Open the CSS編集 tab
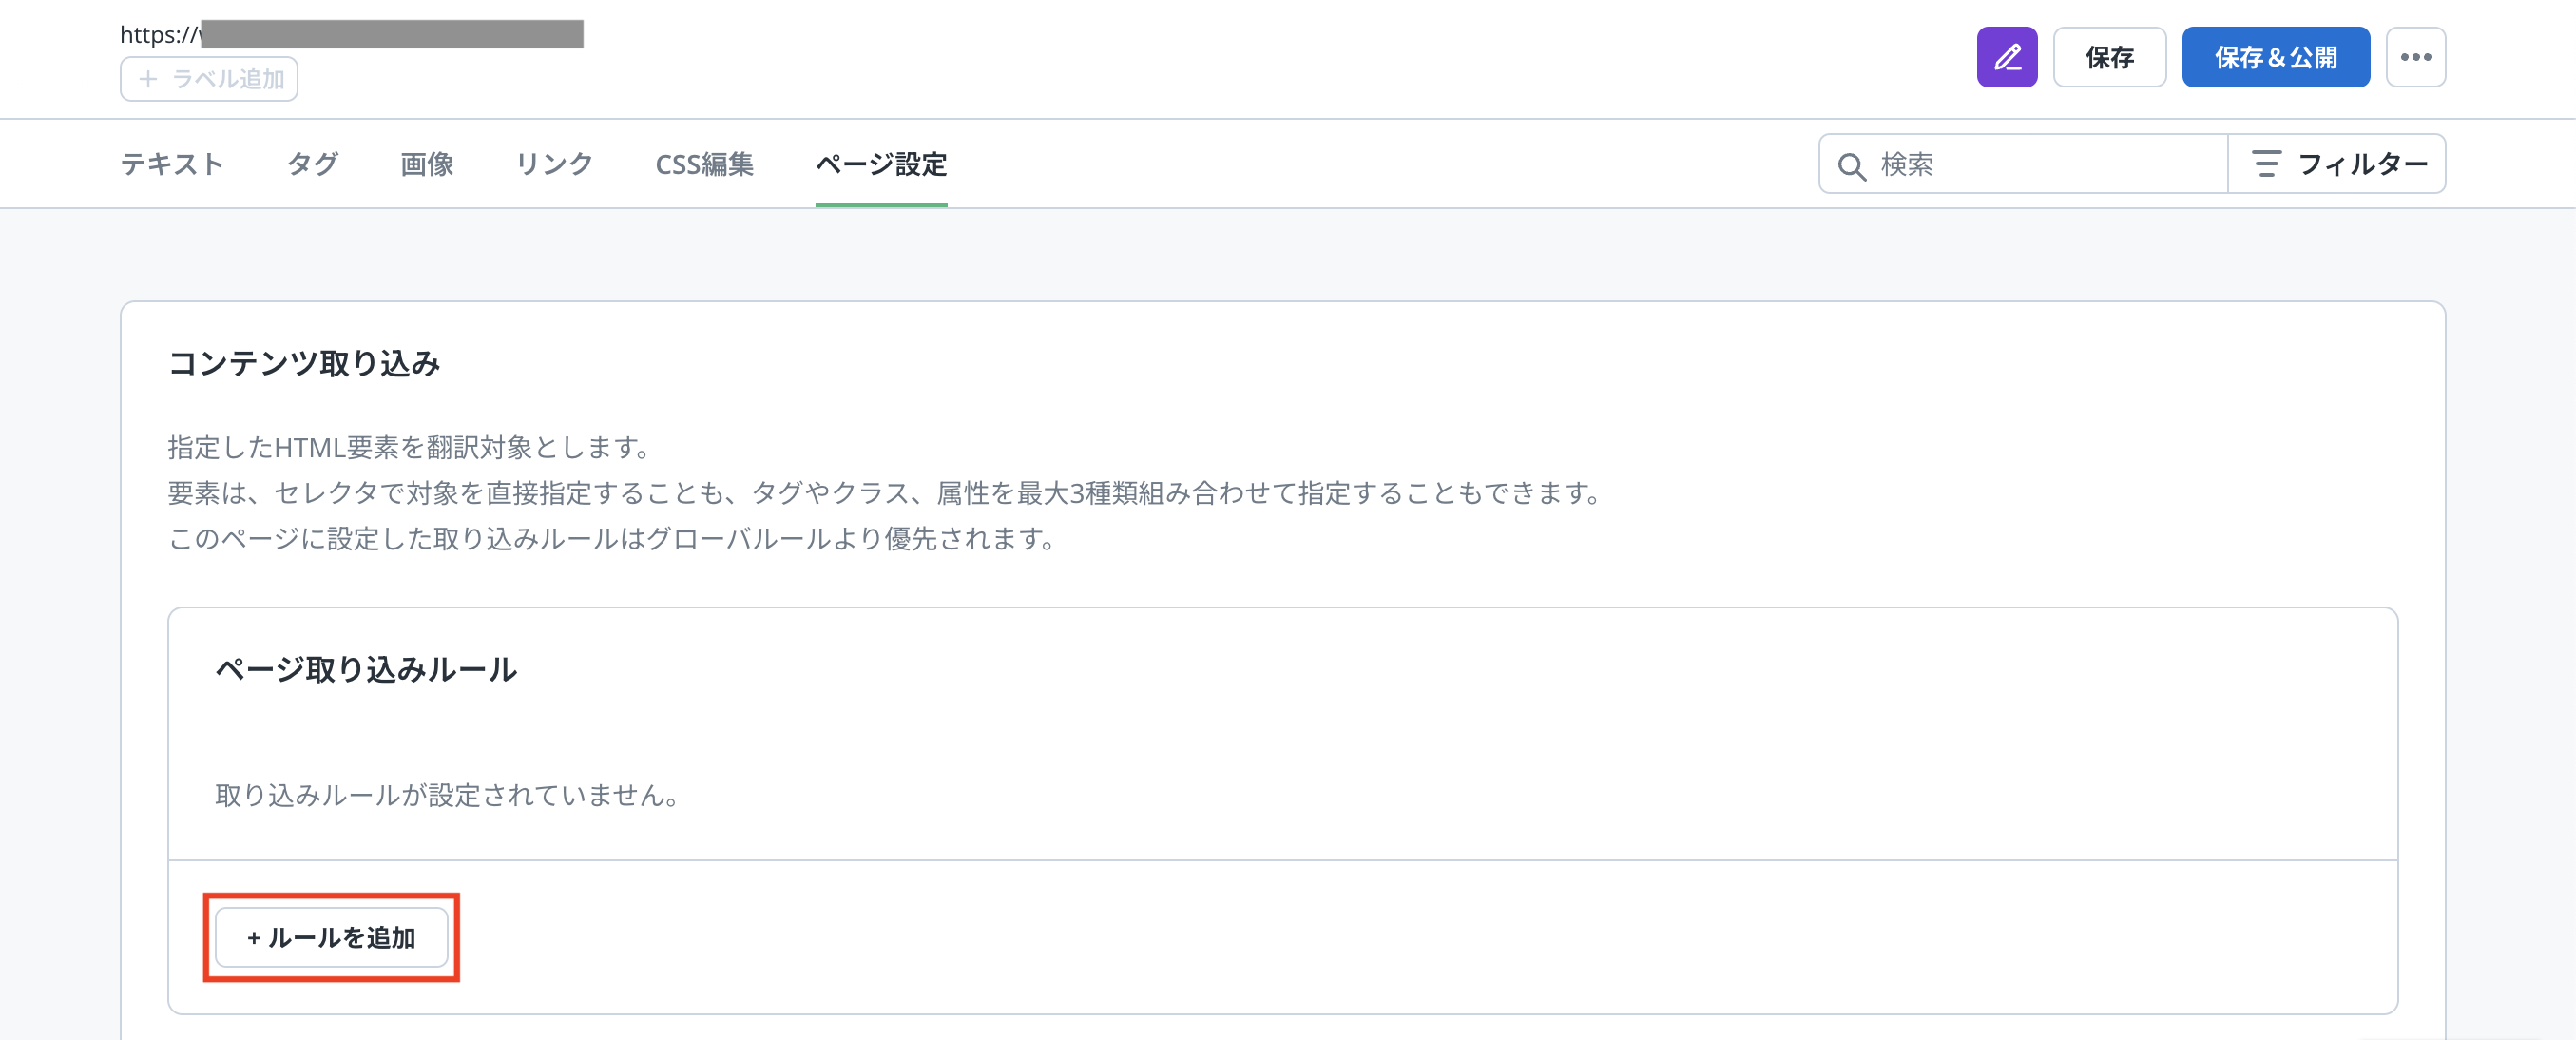 pos(704,164)
